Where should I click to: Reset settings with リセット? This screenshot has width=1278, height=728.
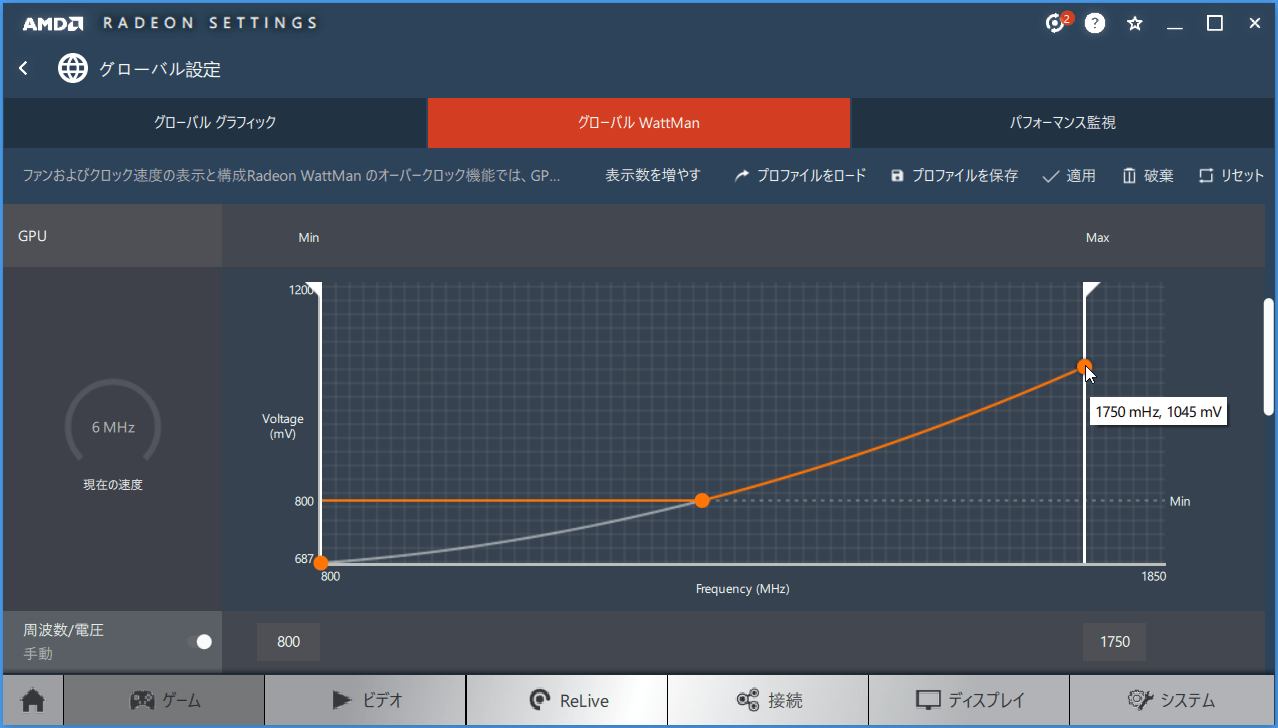pos(1231,176)
